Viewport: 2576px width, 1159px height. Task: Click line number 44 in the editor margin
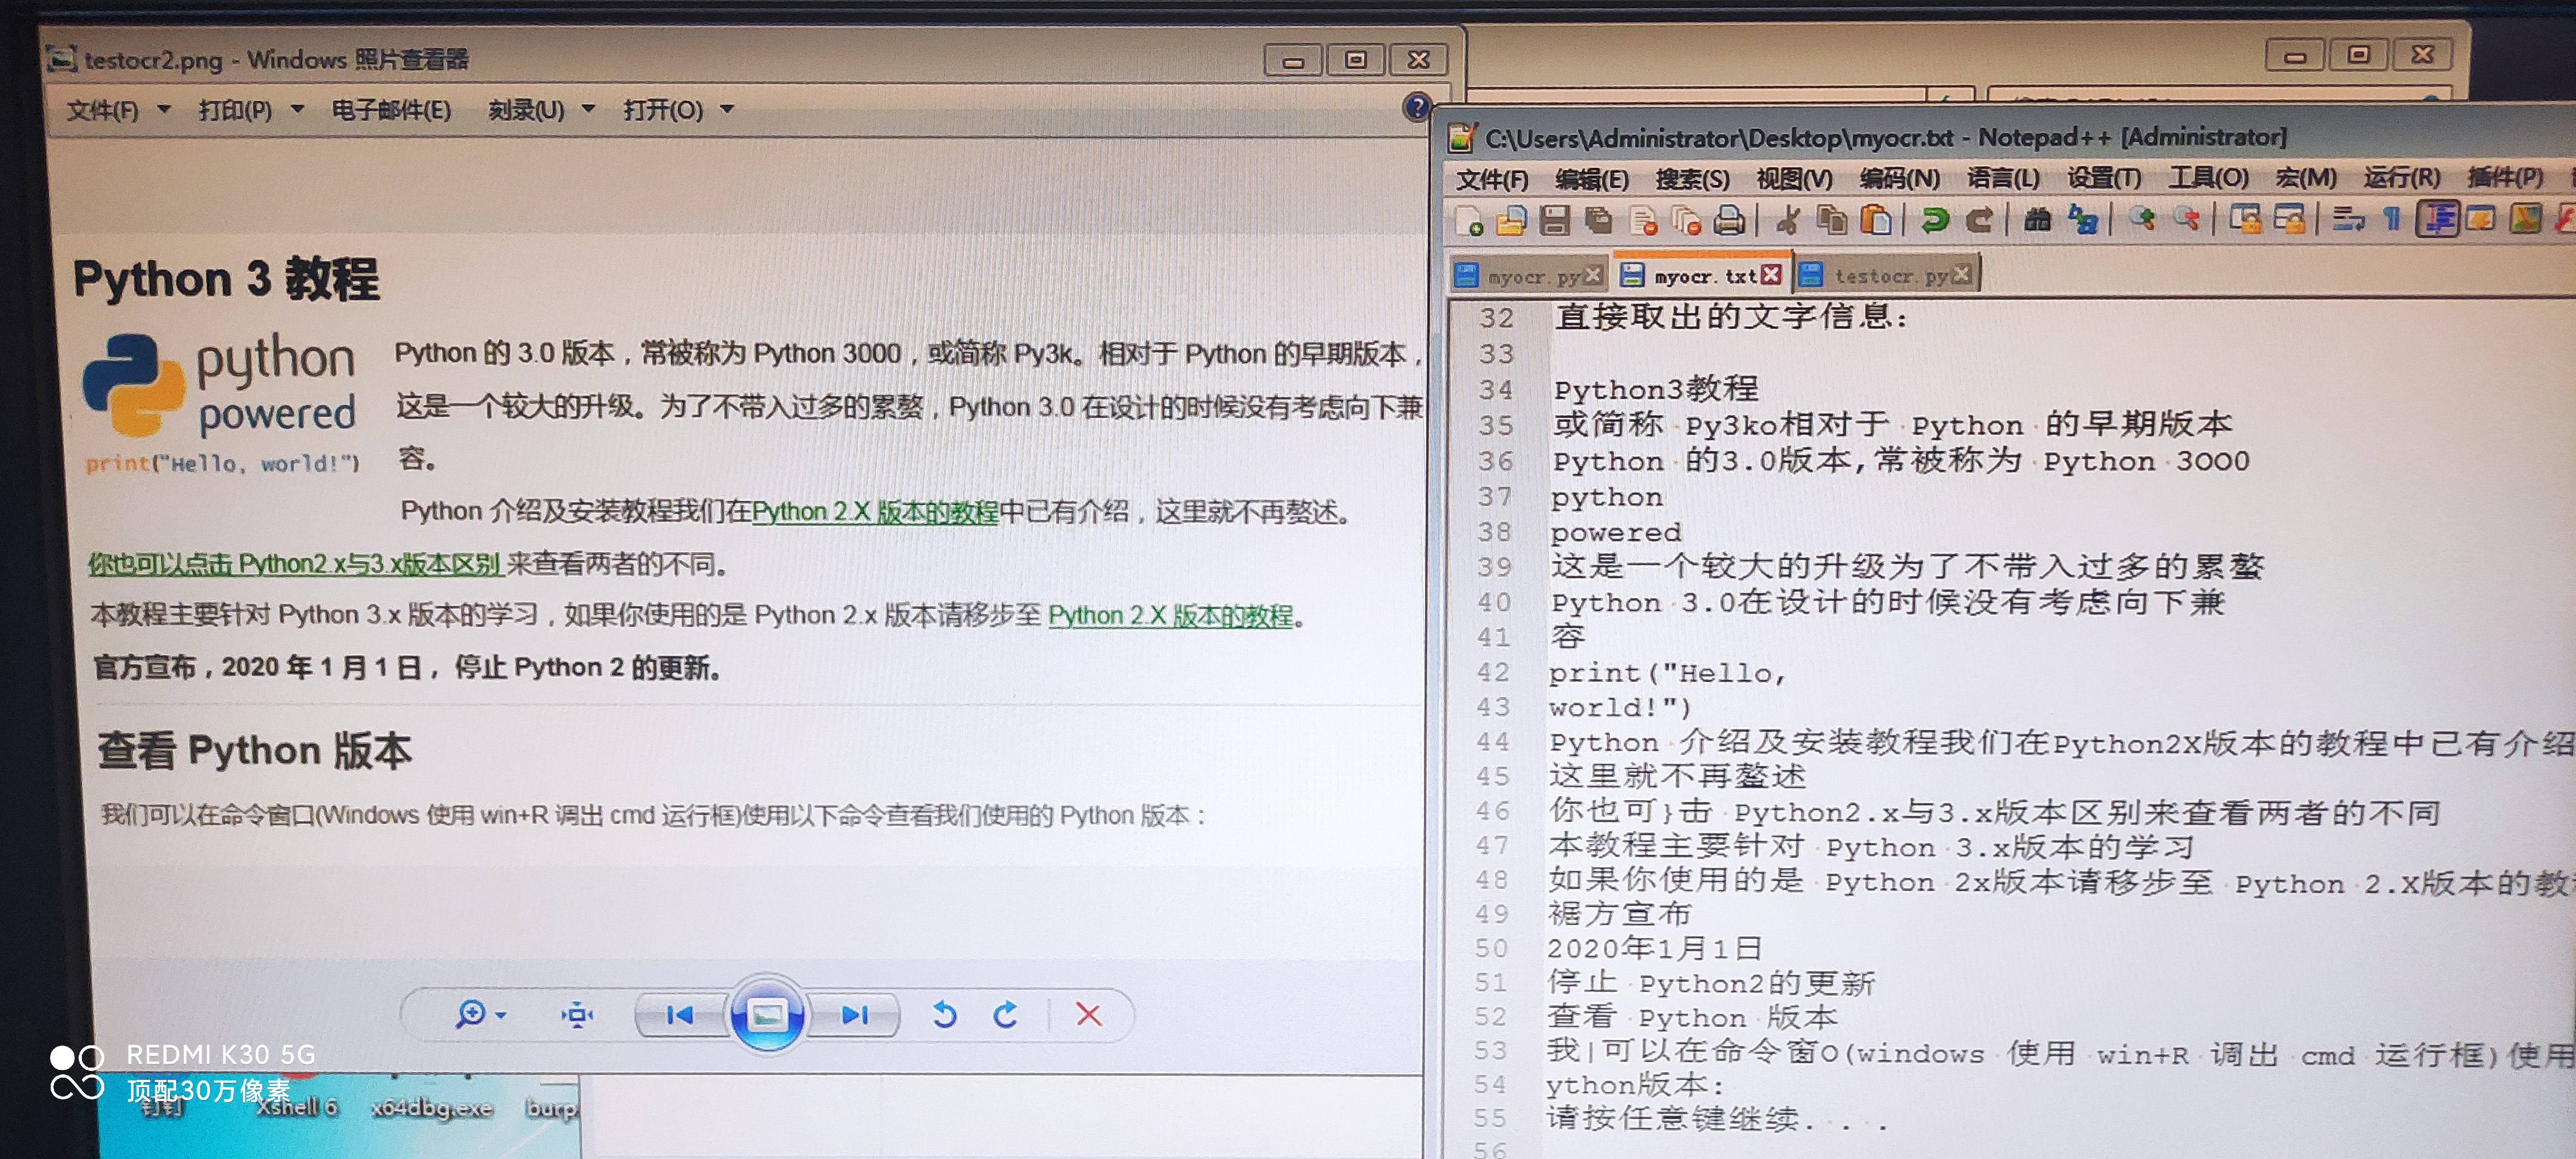pyautogui.click(x=1492, y=742)
